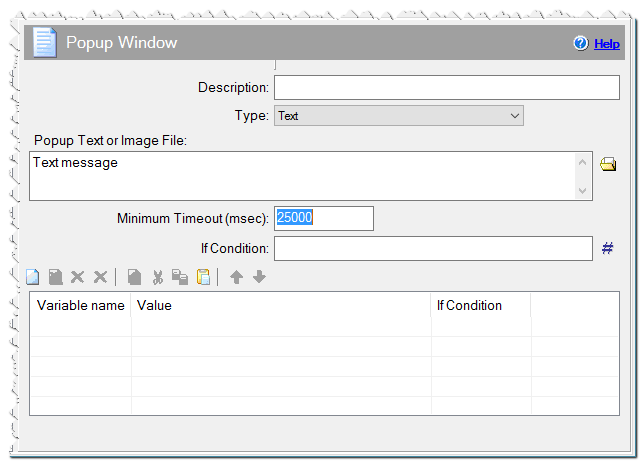Viewport: 640px width, 461px height.
Task: Click the blue question mark help icon
Action: [x=580, y=43]
